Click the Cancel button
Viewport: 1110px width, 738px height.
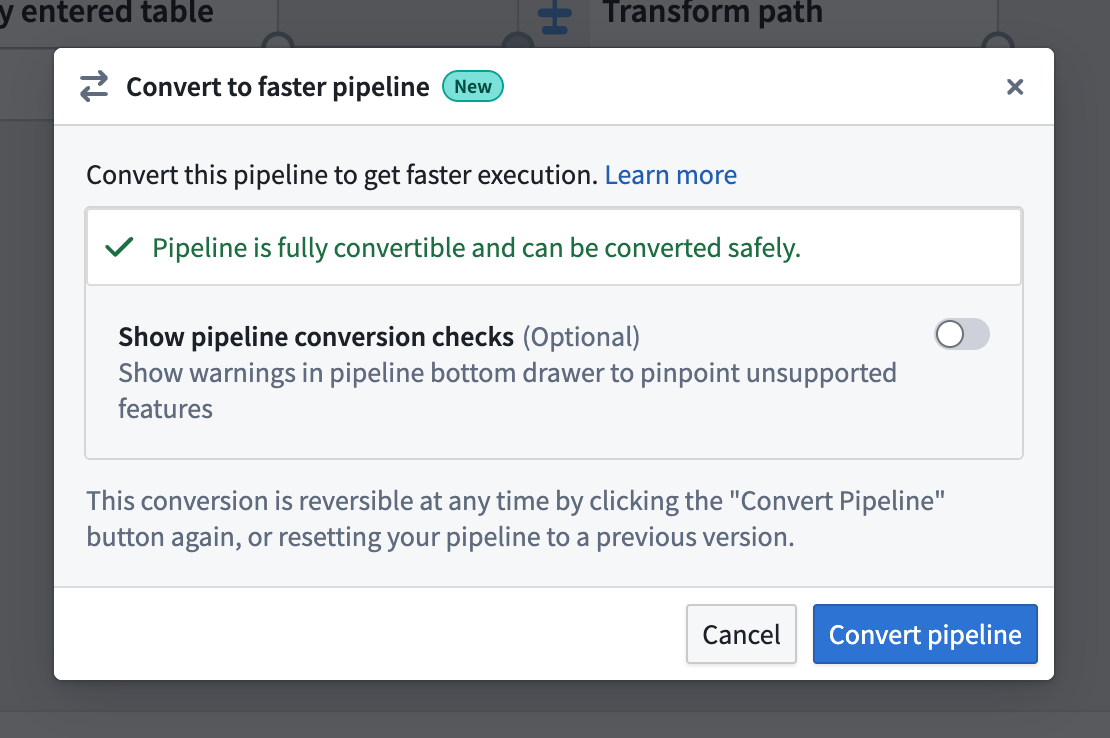[x=741, y=634]
